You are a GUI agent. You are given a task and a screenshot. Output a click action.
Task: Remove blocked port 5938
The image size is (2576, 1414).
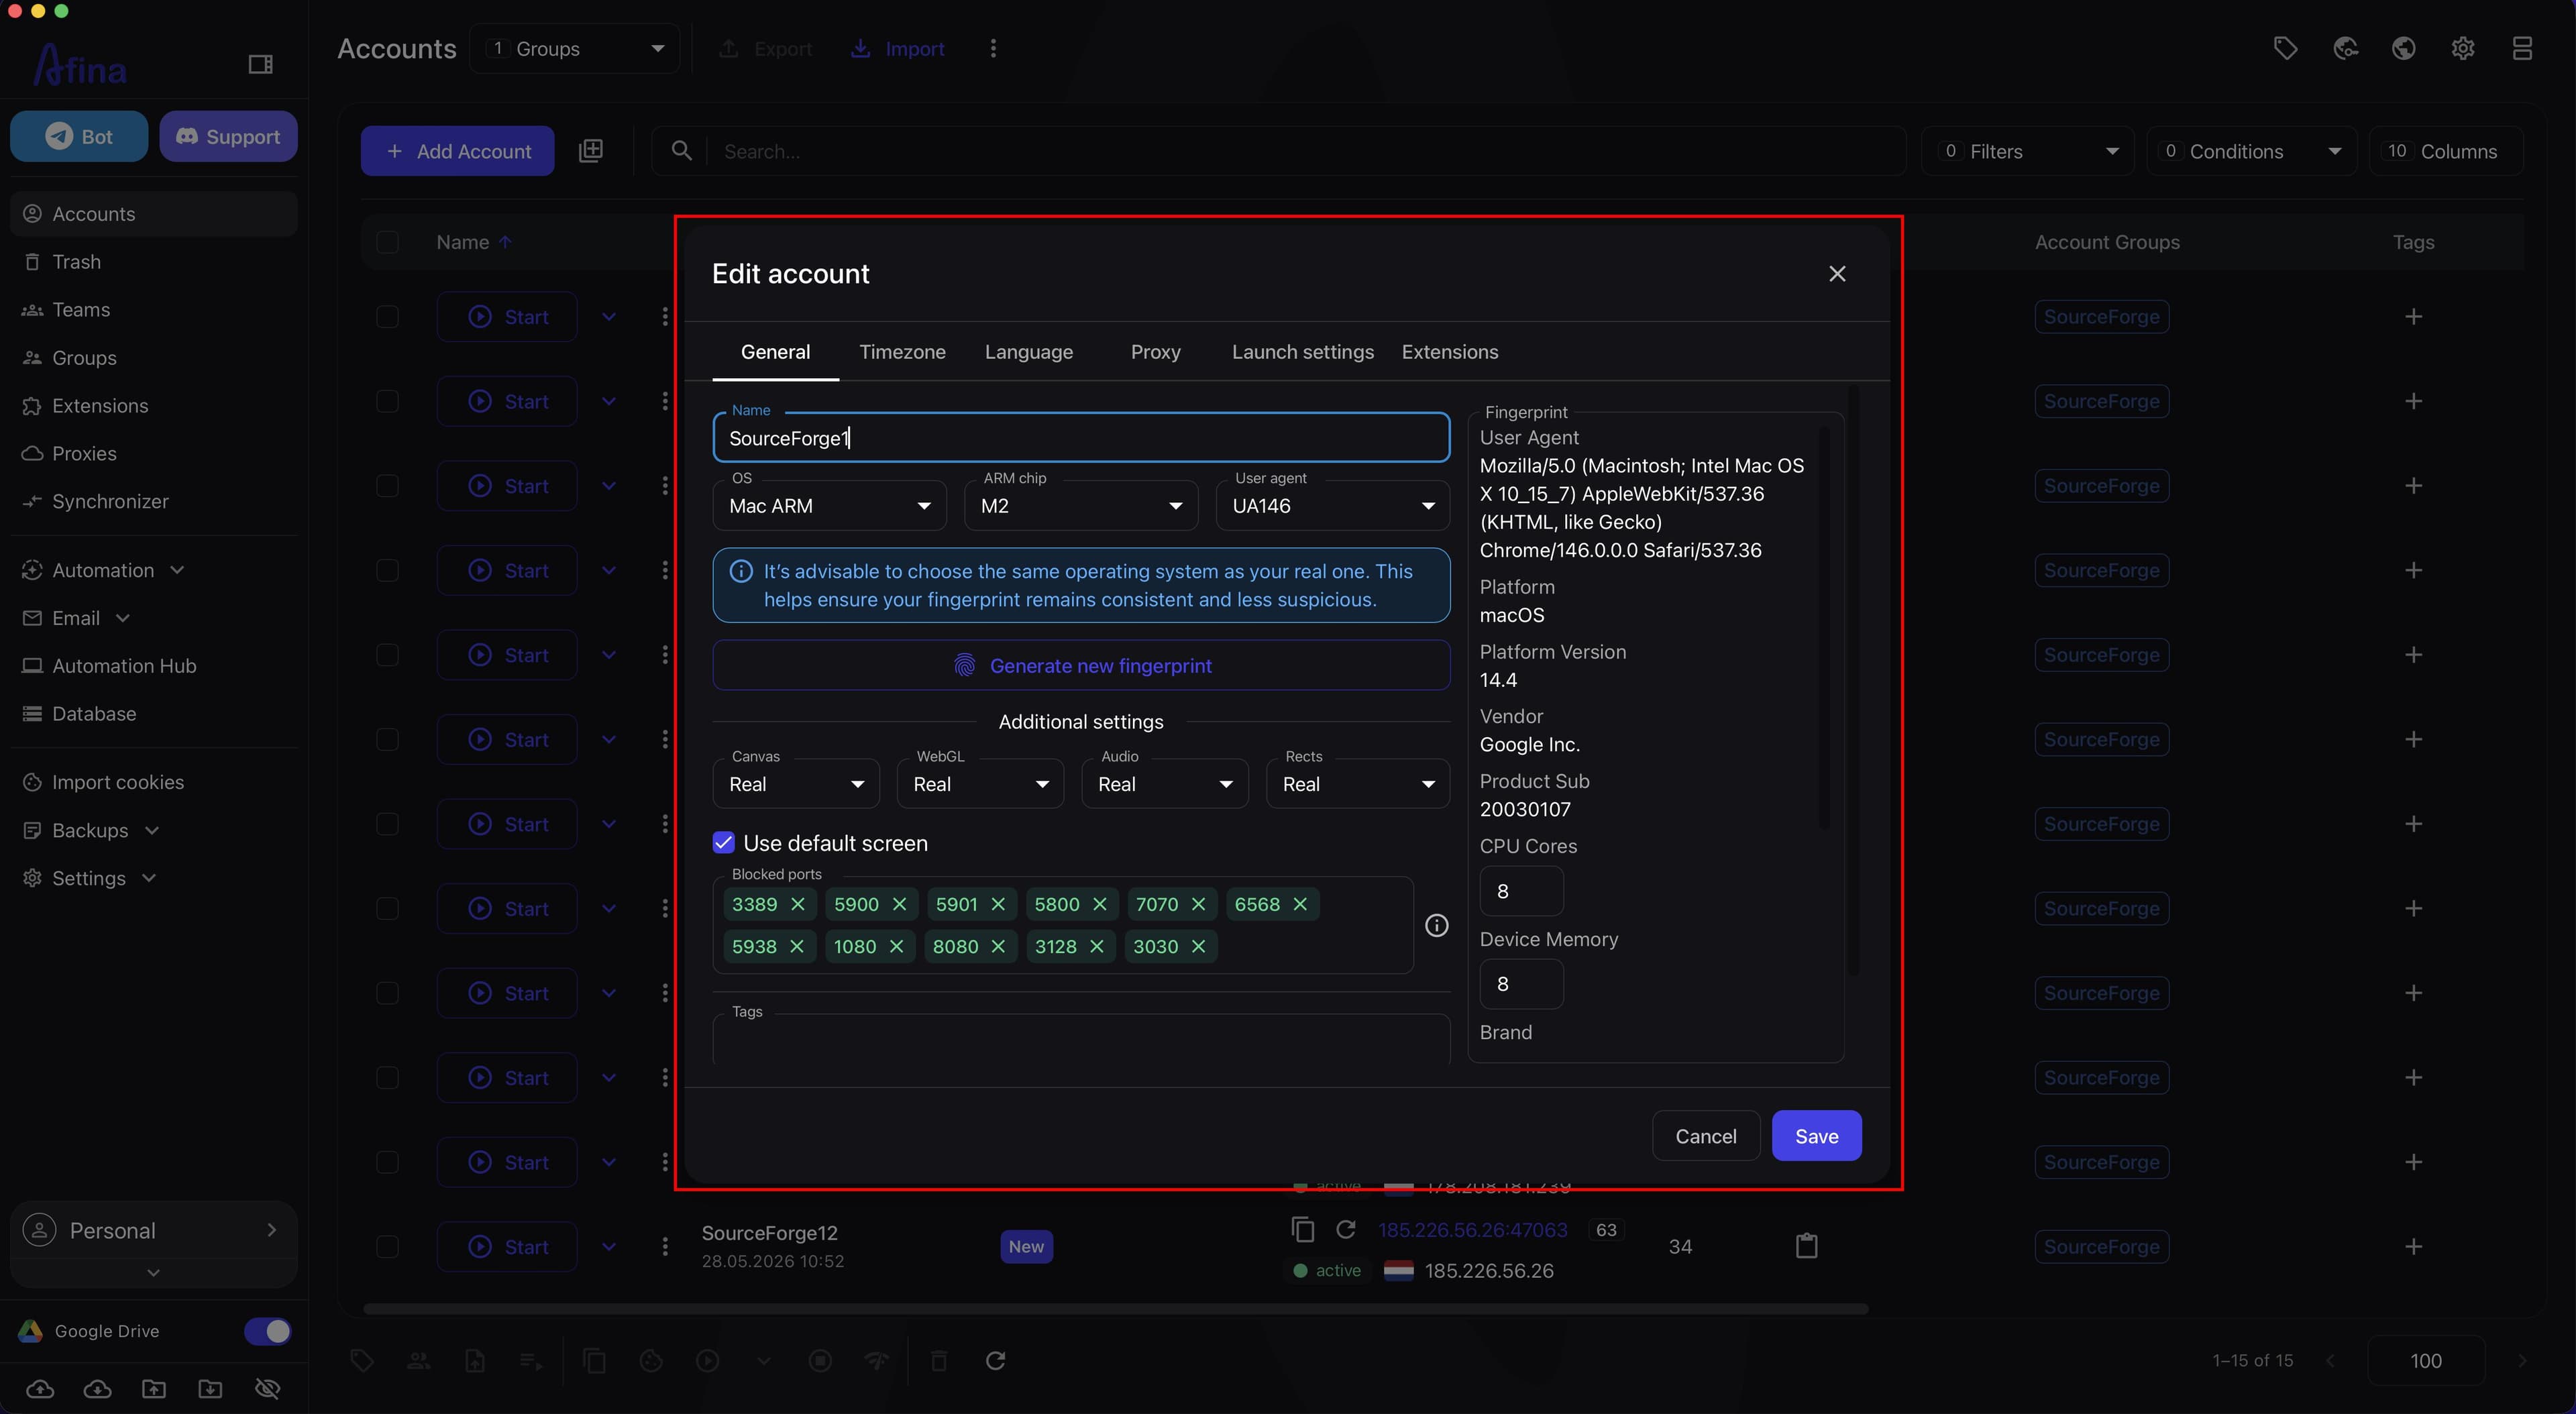click(x=797, y=946)
